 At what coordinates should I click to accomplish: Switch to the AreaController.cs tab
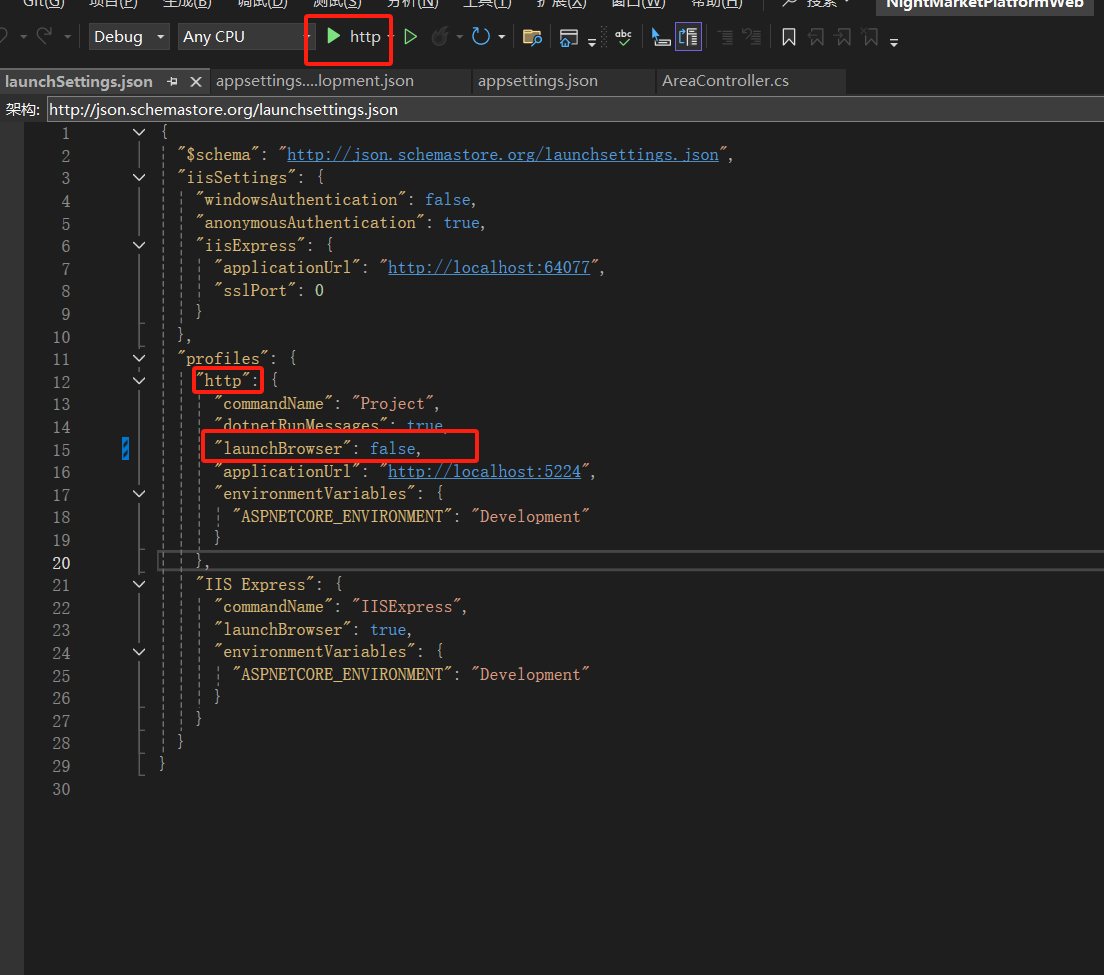(x=725, y=81)
